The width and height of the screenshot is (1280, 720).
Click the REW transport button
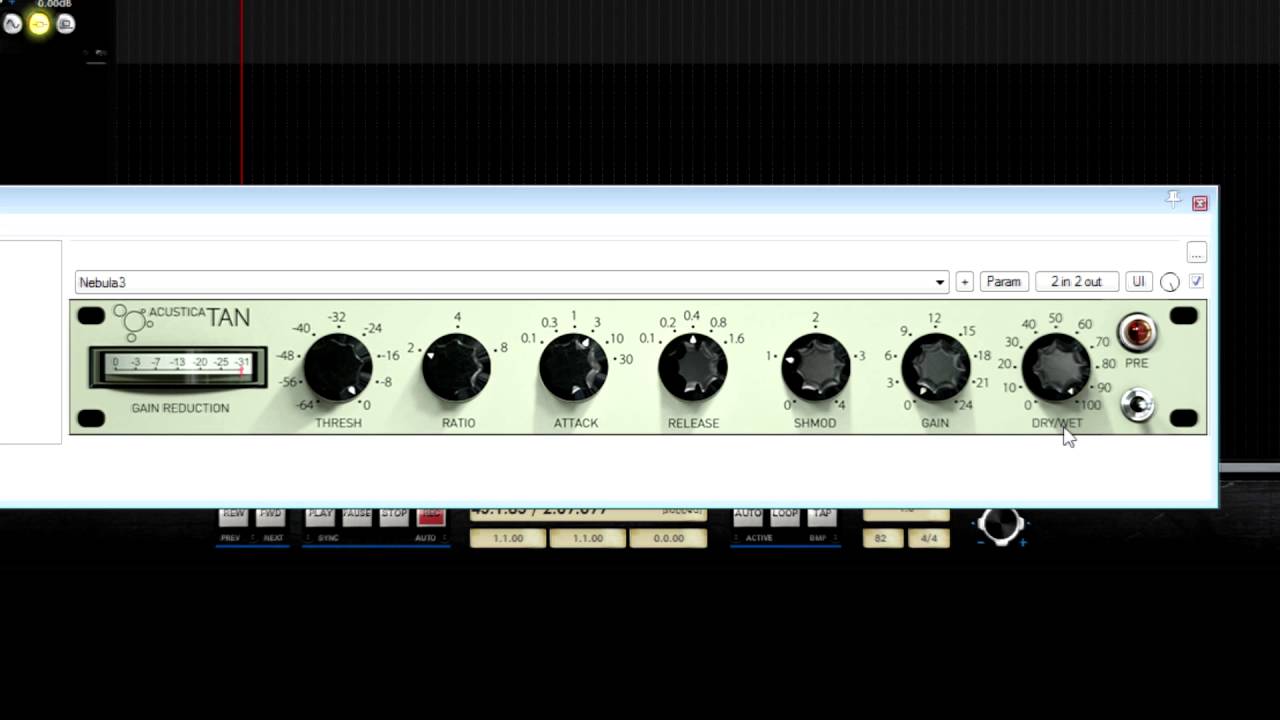pyautogui.click(x=234, y=516)
